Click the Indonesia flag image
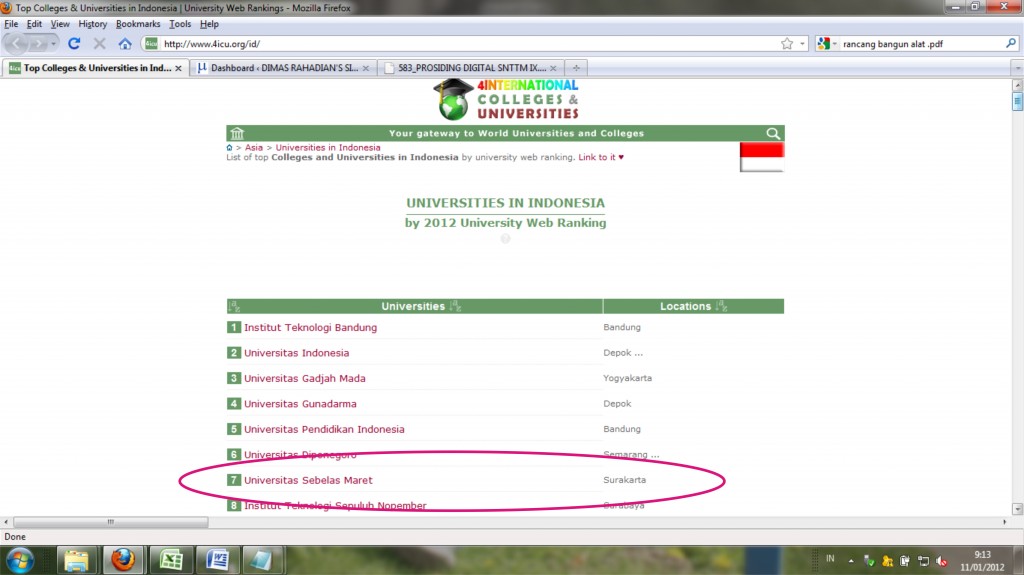 point(761,157)
